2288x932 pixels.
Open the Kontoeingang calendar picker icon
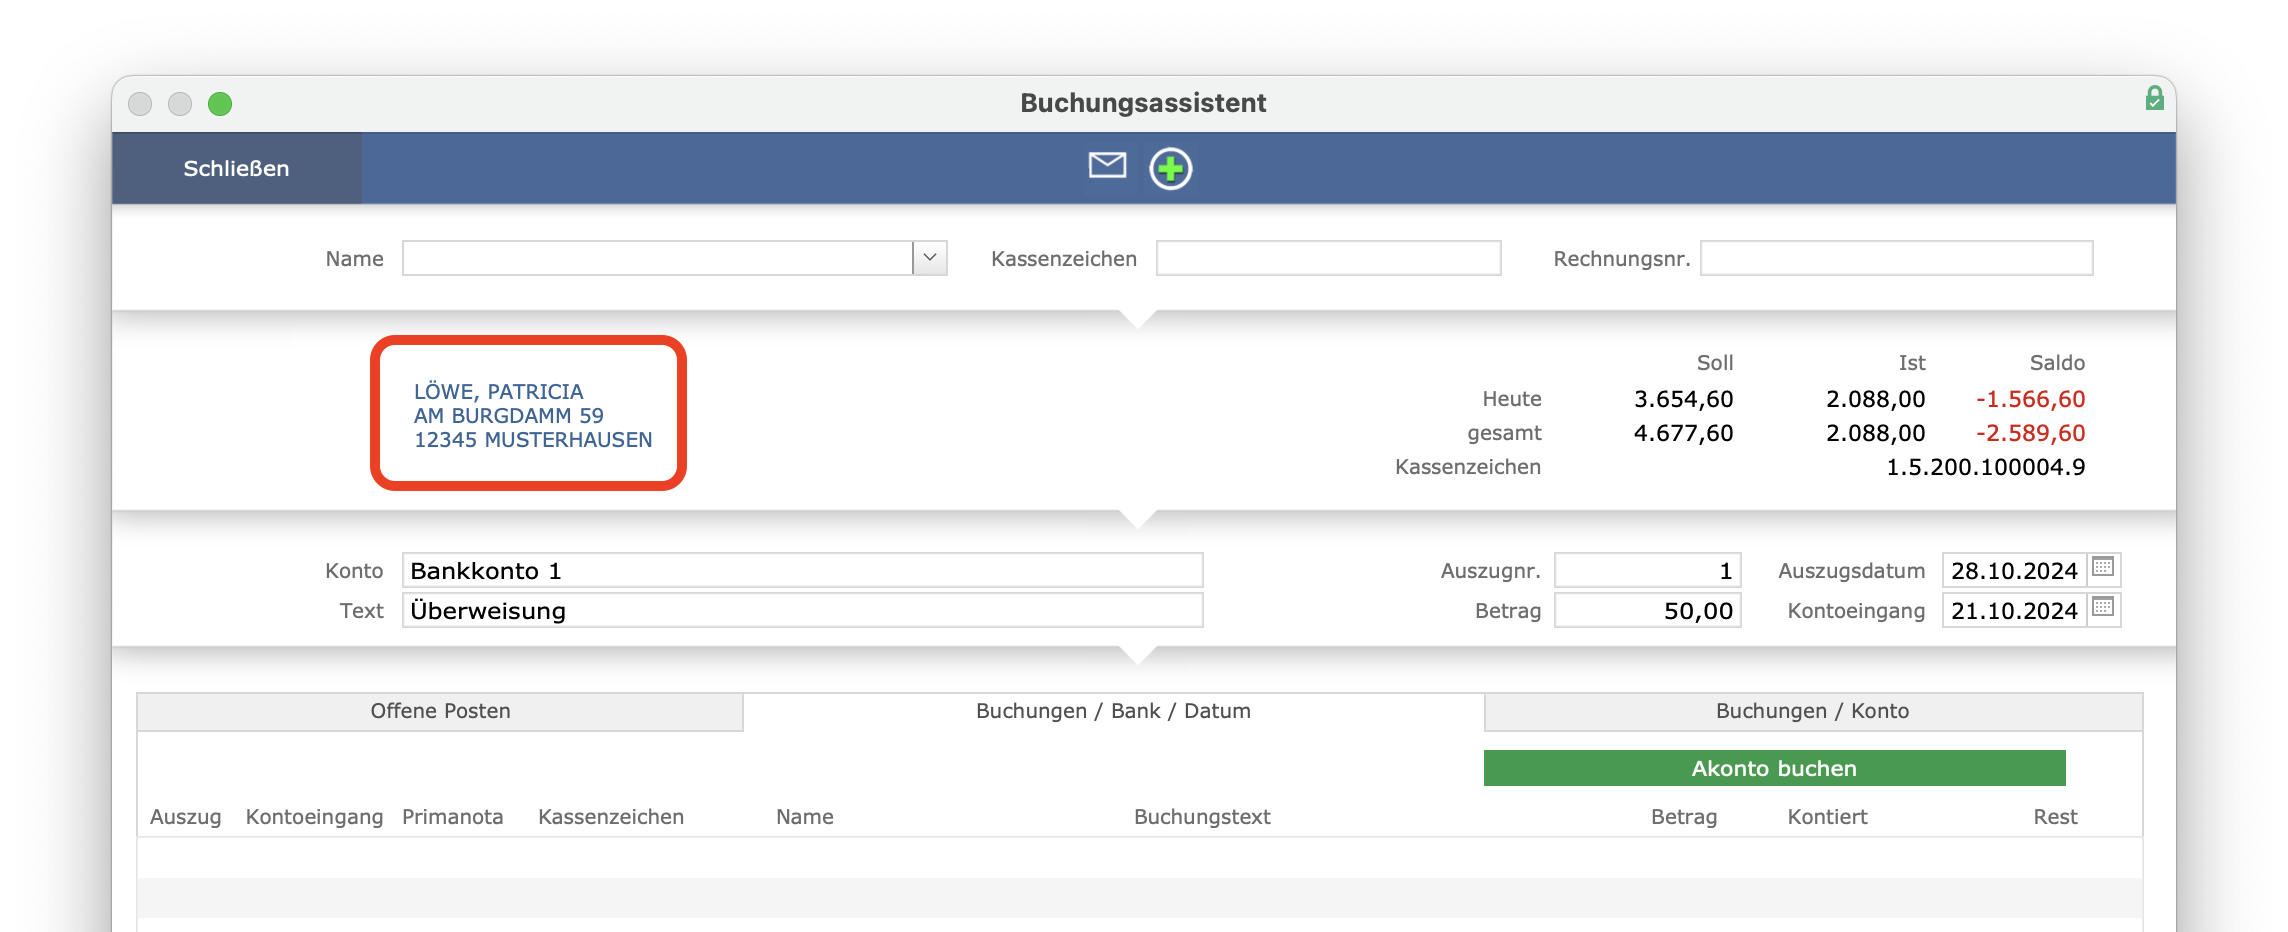tap(2103, 607)
